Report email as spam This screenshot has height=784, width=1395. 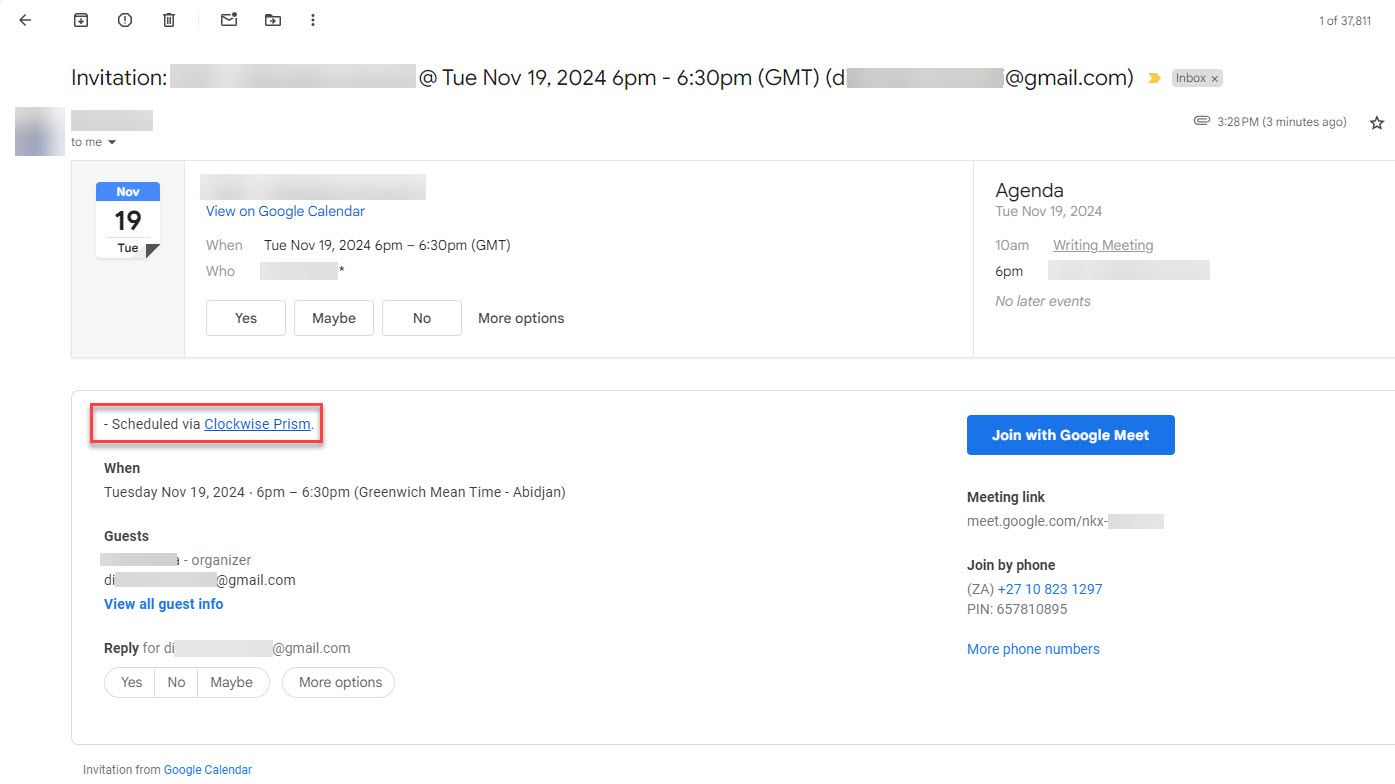[125, 20]
